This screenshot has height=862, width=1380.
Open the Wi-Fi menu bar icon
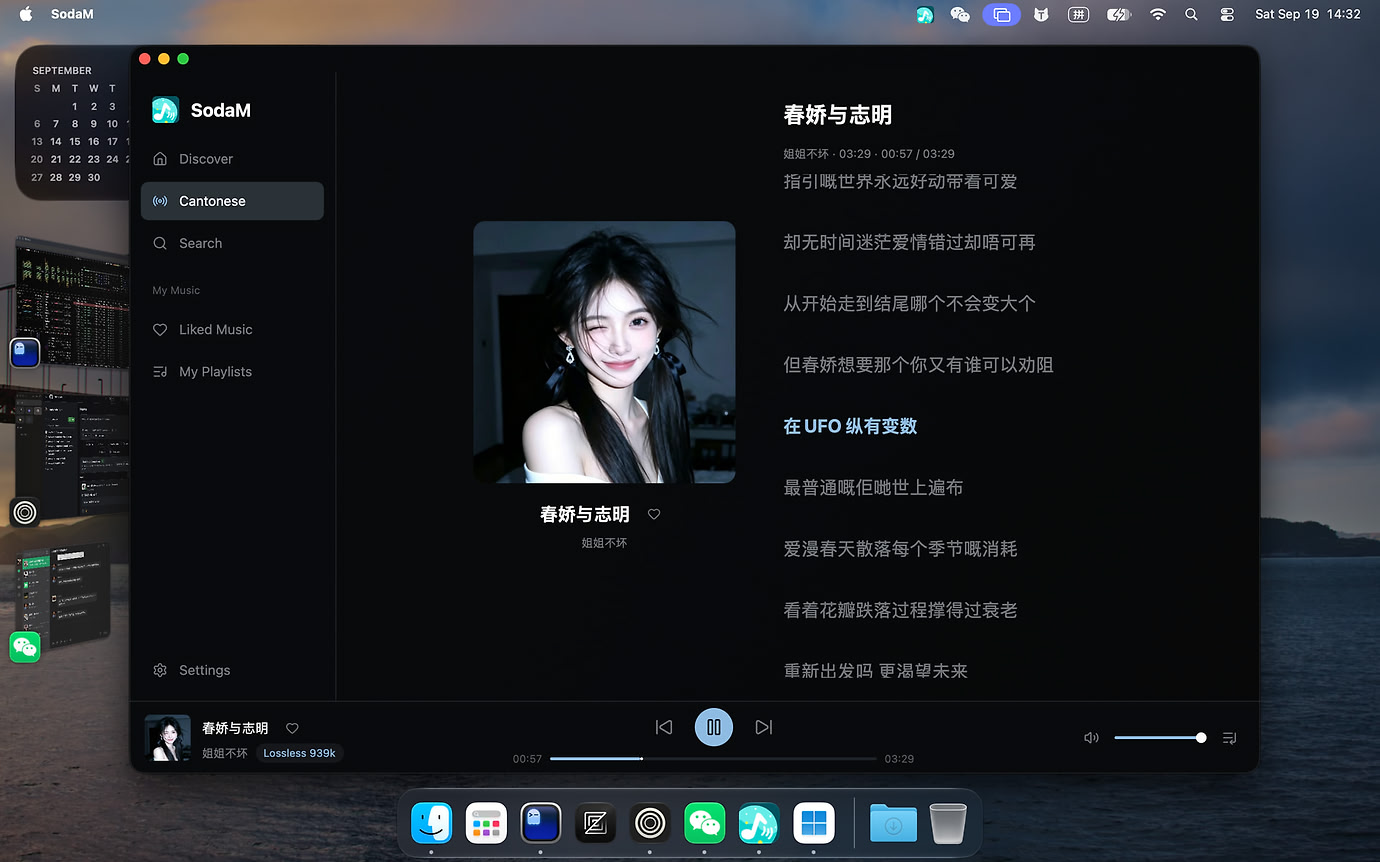pos(1158,14)
